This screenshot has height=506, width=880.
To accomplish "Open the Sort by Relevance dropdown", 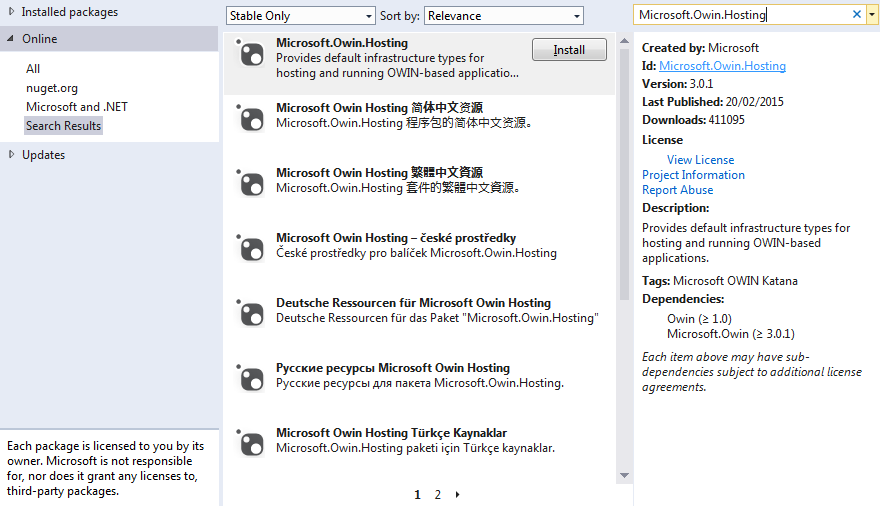I will 504,16.
